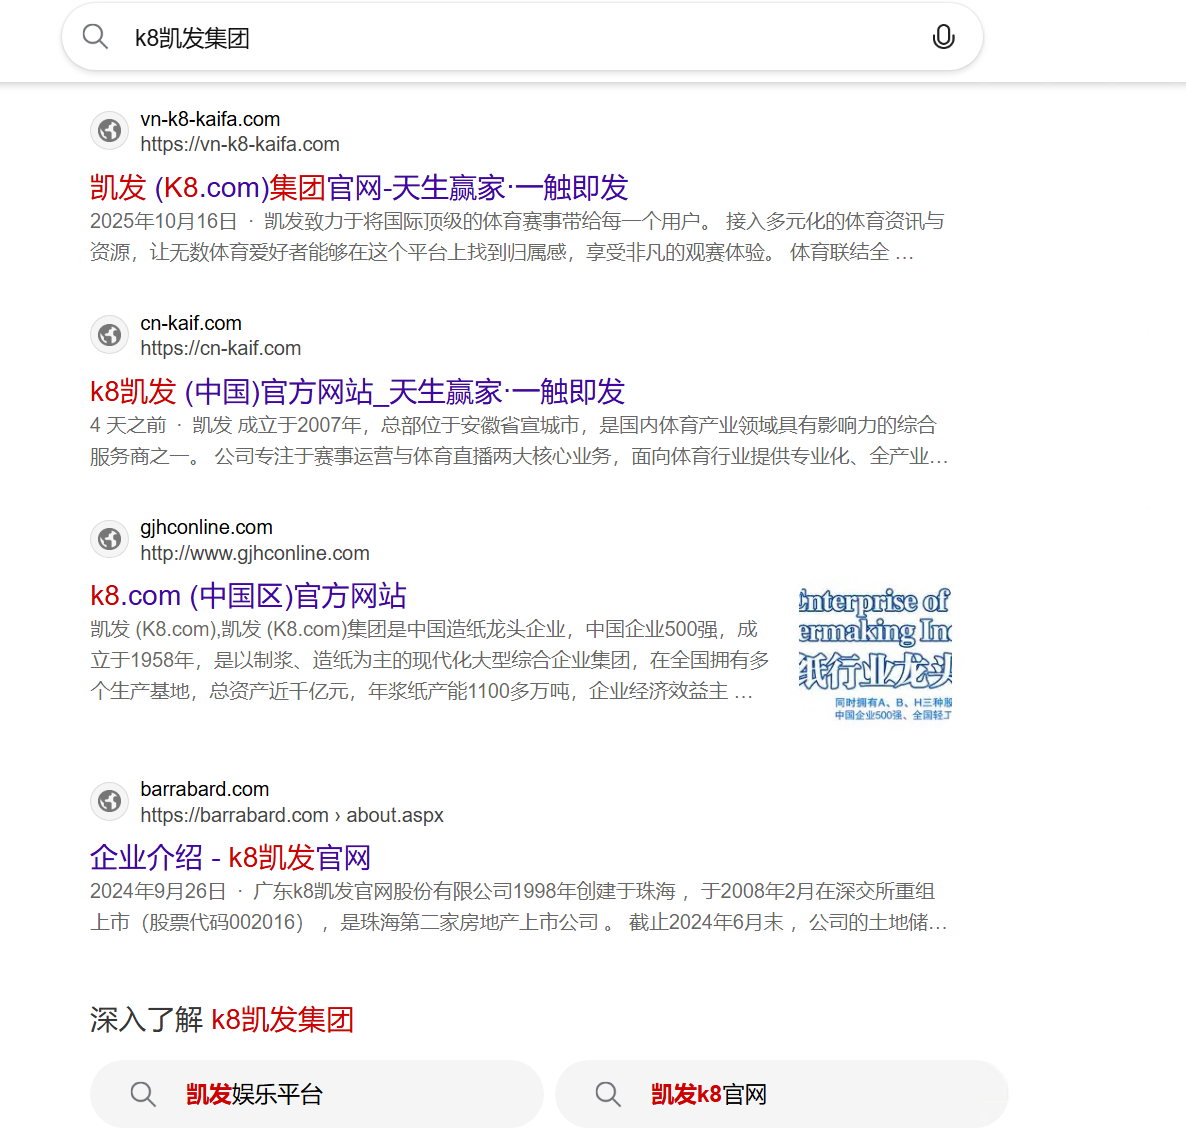Viewport: 1186px width, 1129px height.
Task: Click globe favicon for cn-kaif.com result
Action: [110, 334]
